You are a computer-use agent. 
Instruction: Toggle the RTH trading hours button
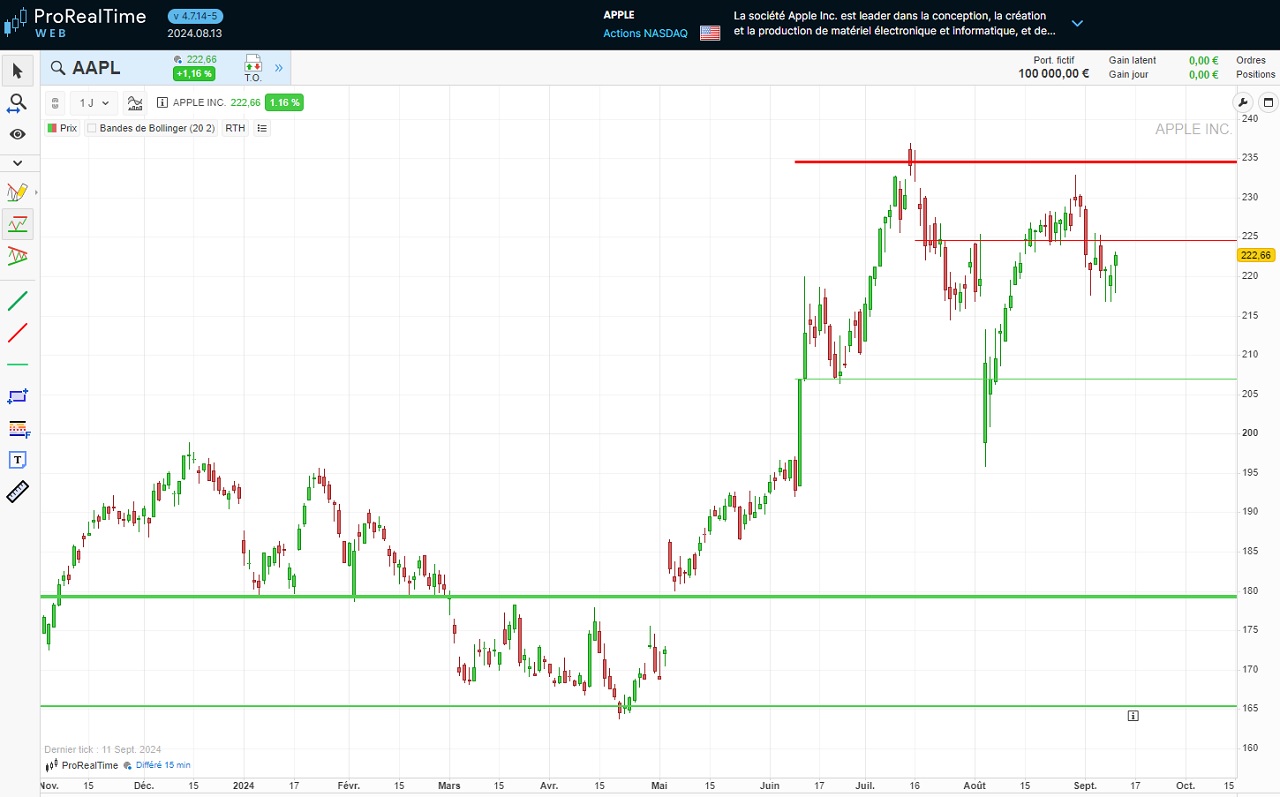click(x=235, y=128)
